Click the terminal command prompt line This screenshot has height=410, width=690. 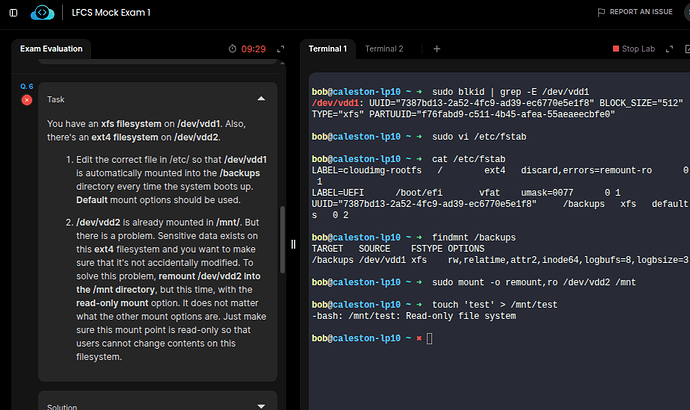click(x=430, y=340)
